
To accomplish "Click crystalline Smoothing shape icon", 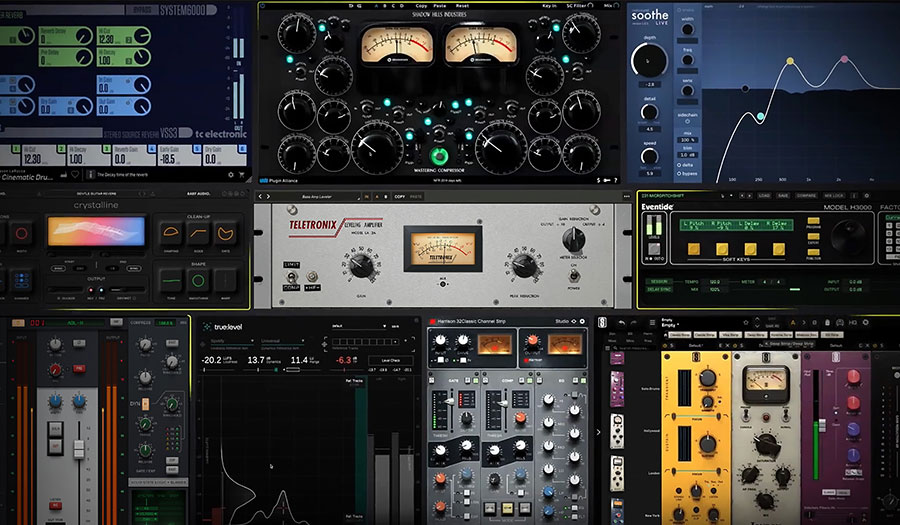I will point(198,281).
